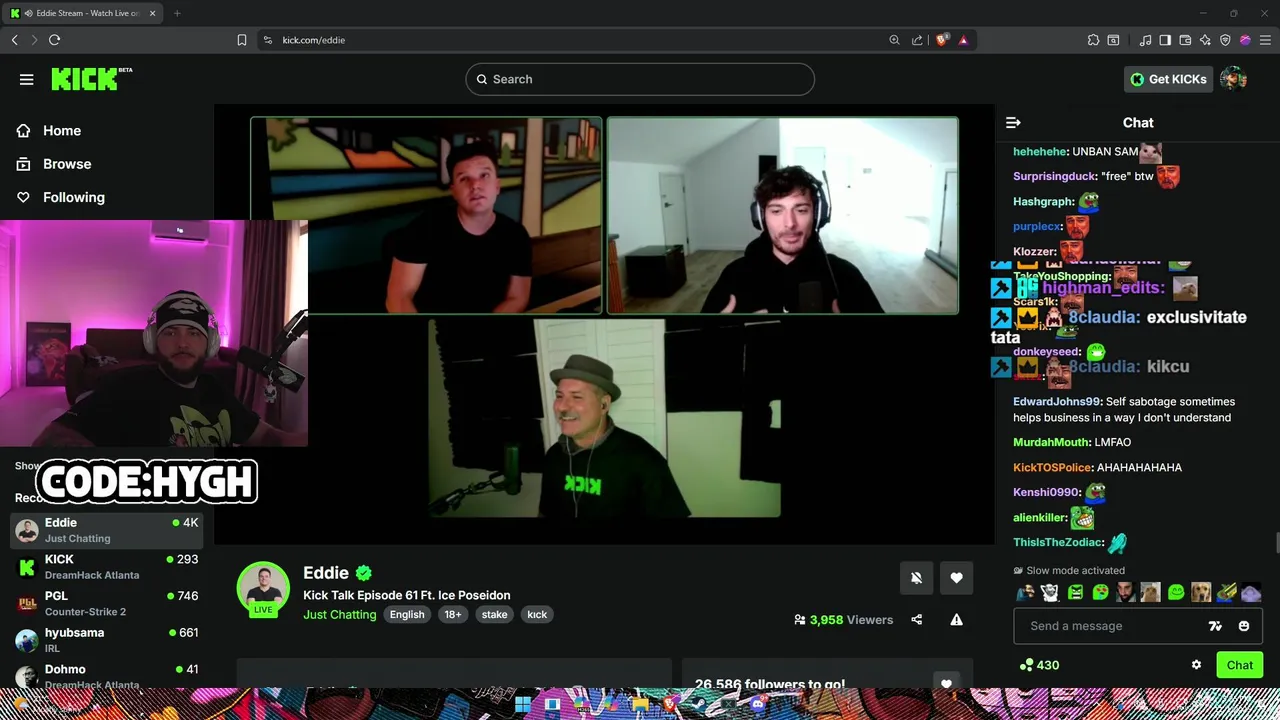Select the Eddie Stream browser tab
1280x720 pixels.
pyautogui.click(x=84, y=13)
